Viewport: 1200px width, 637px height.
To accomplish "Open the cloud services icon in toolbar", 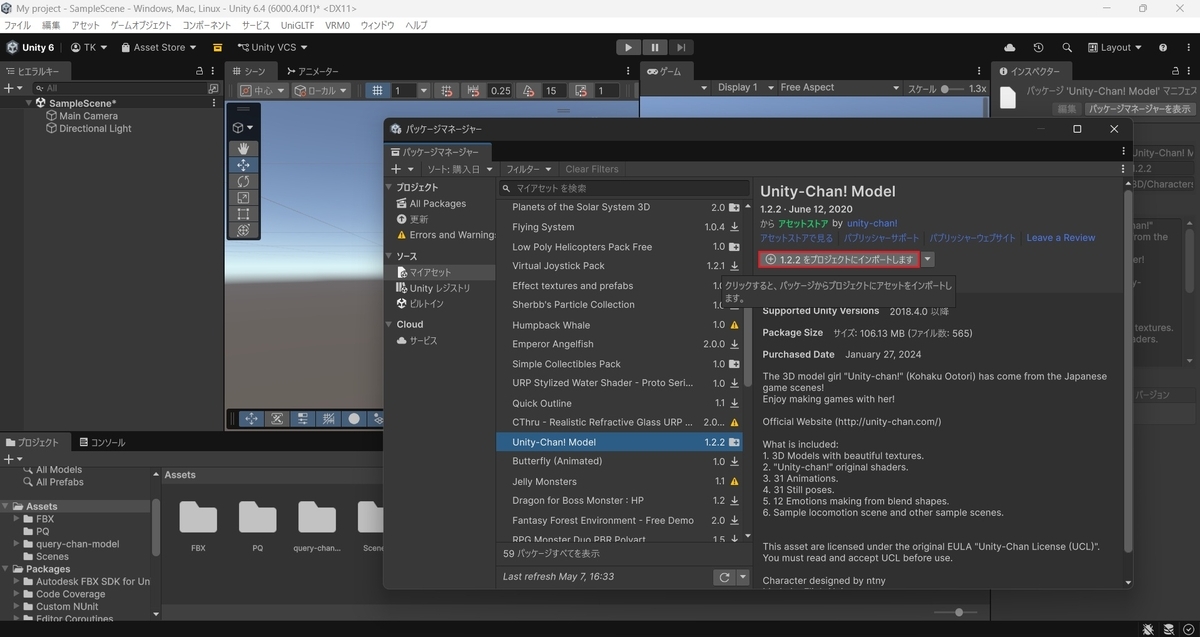I will point(1010,47).
